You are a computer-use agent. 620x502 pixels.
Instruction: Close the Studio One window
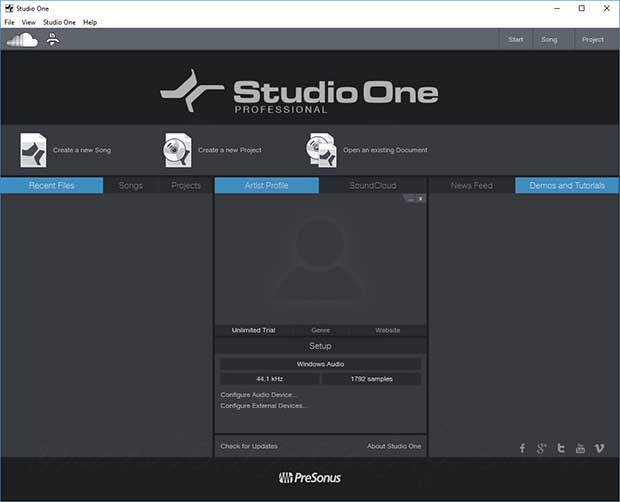point(607,8)
